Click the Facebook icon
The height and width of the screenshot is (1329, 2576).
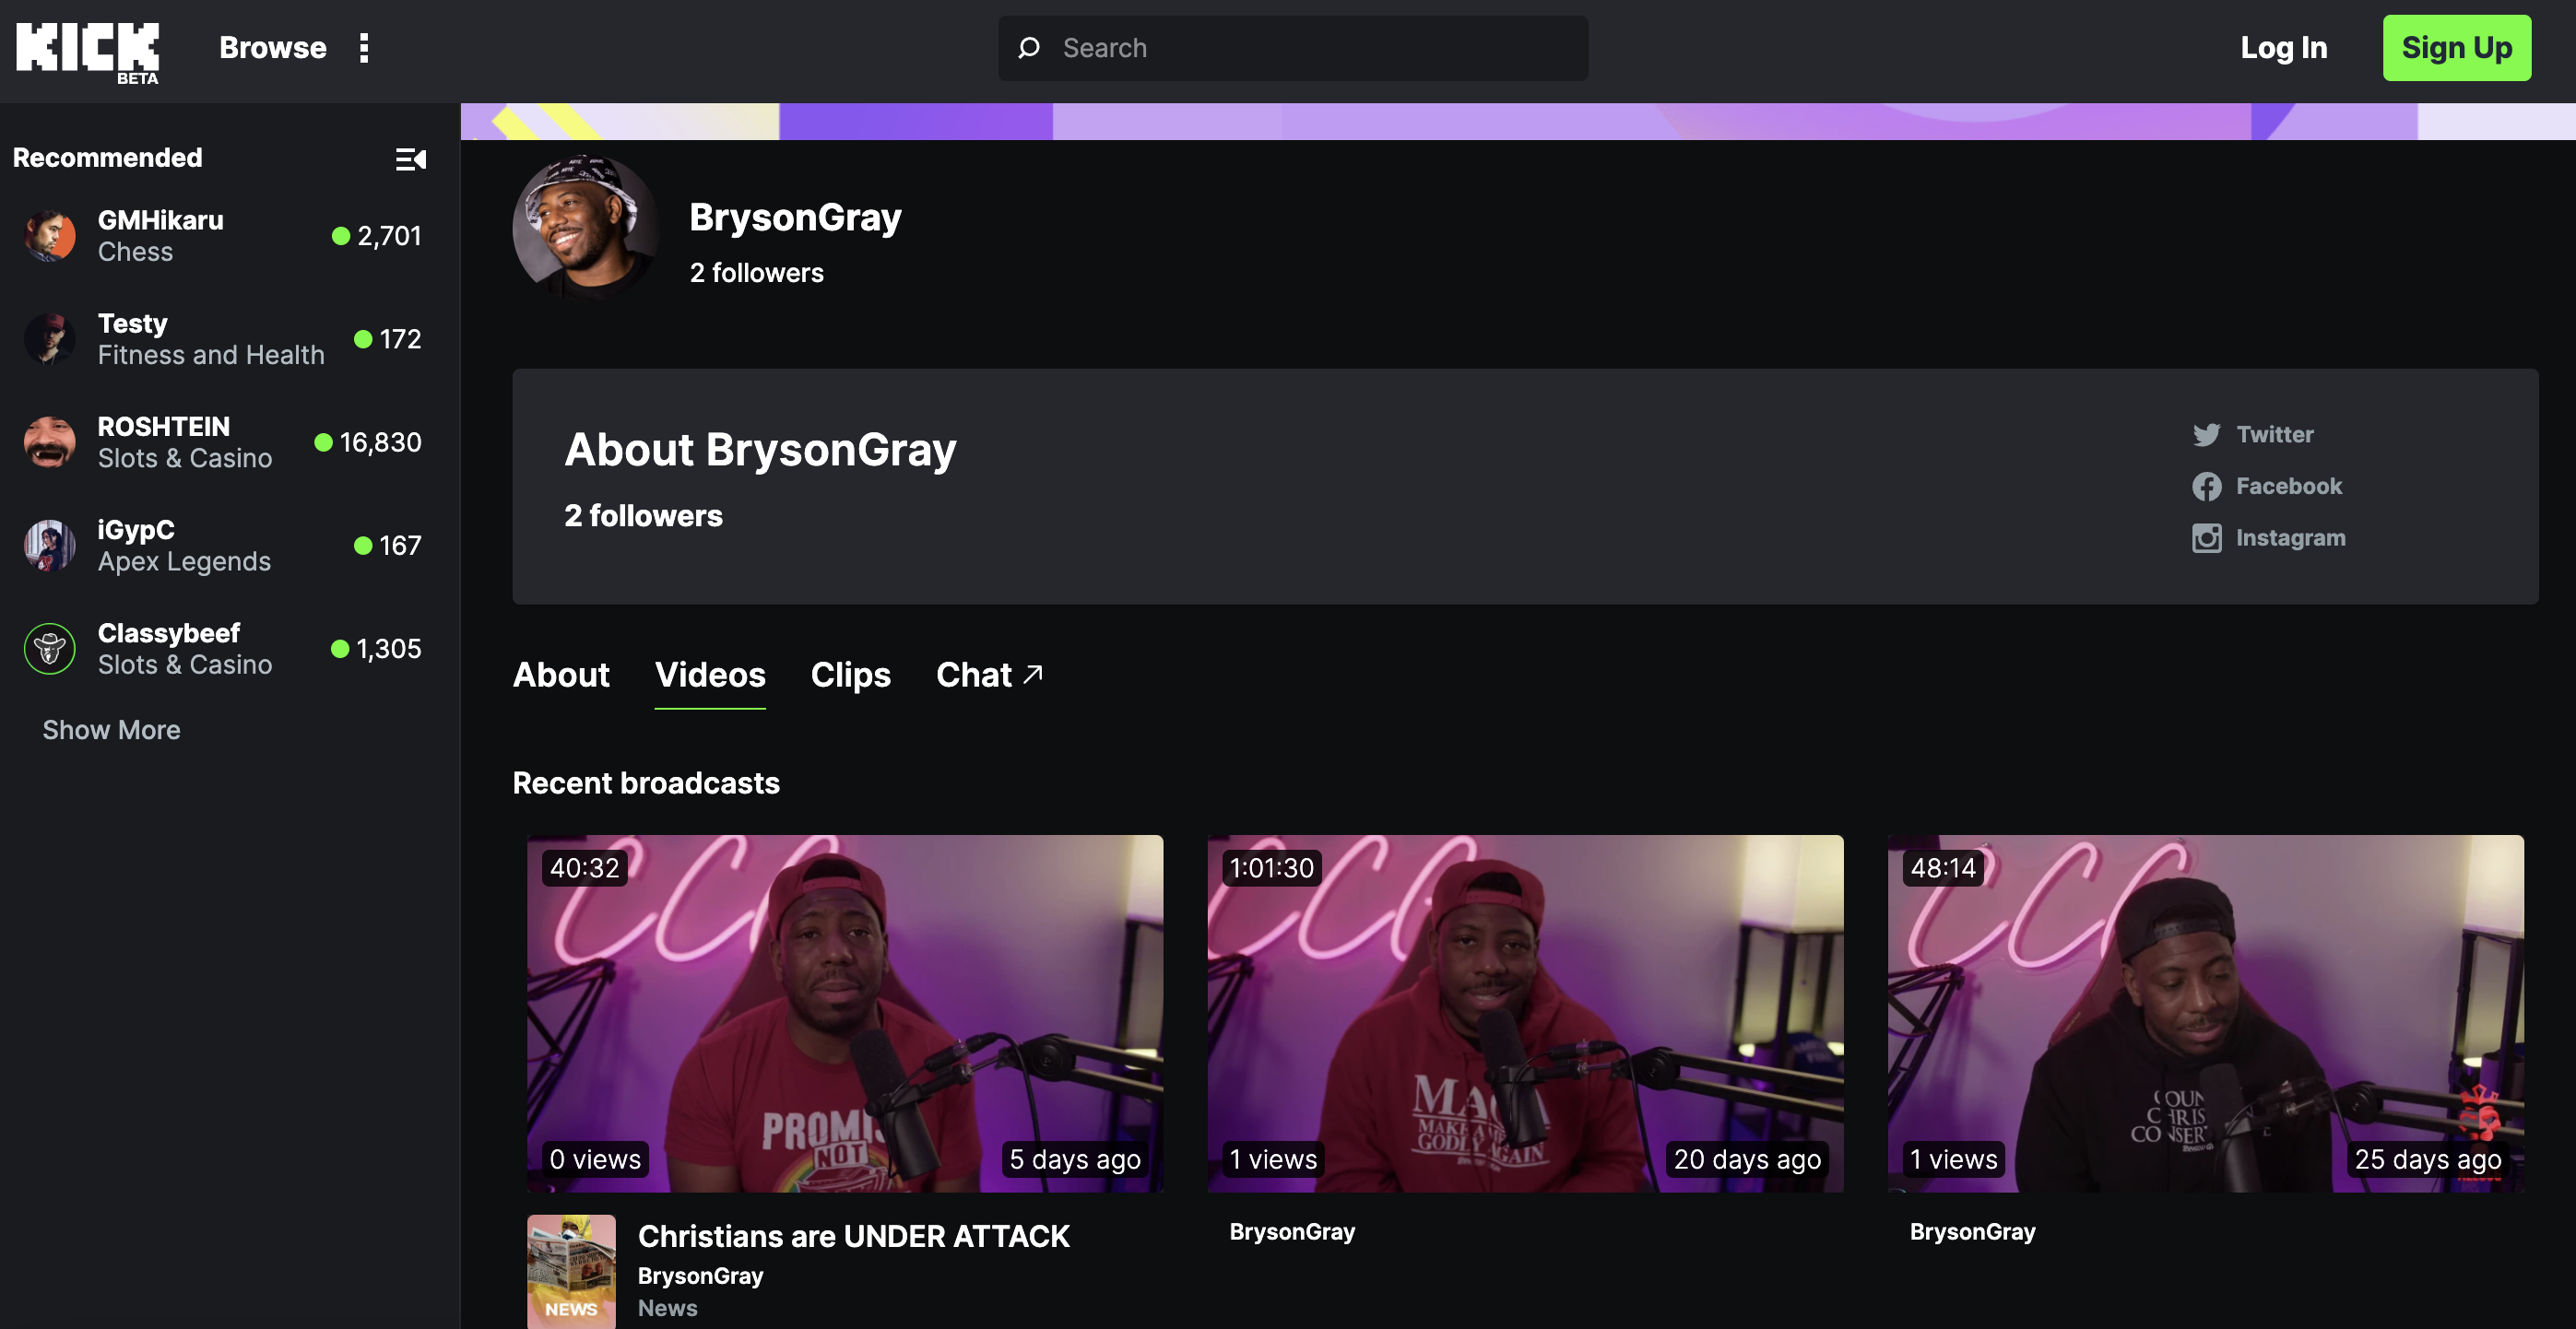pos(2206,487)
